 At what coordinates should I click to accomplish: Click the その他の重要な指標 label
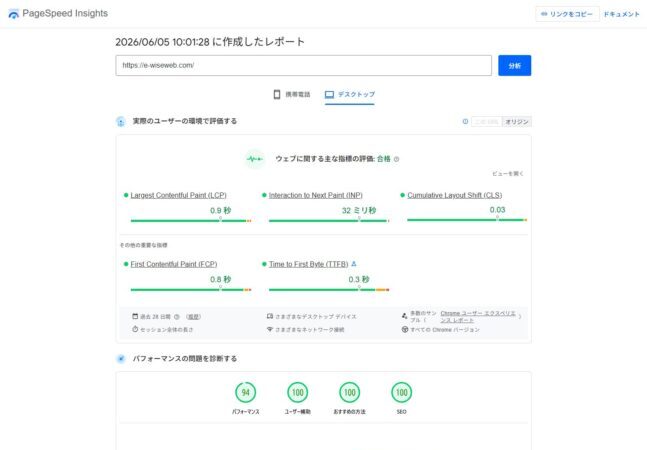[144, 245]
